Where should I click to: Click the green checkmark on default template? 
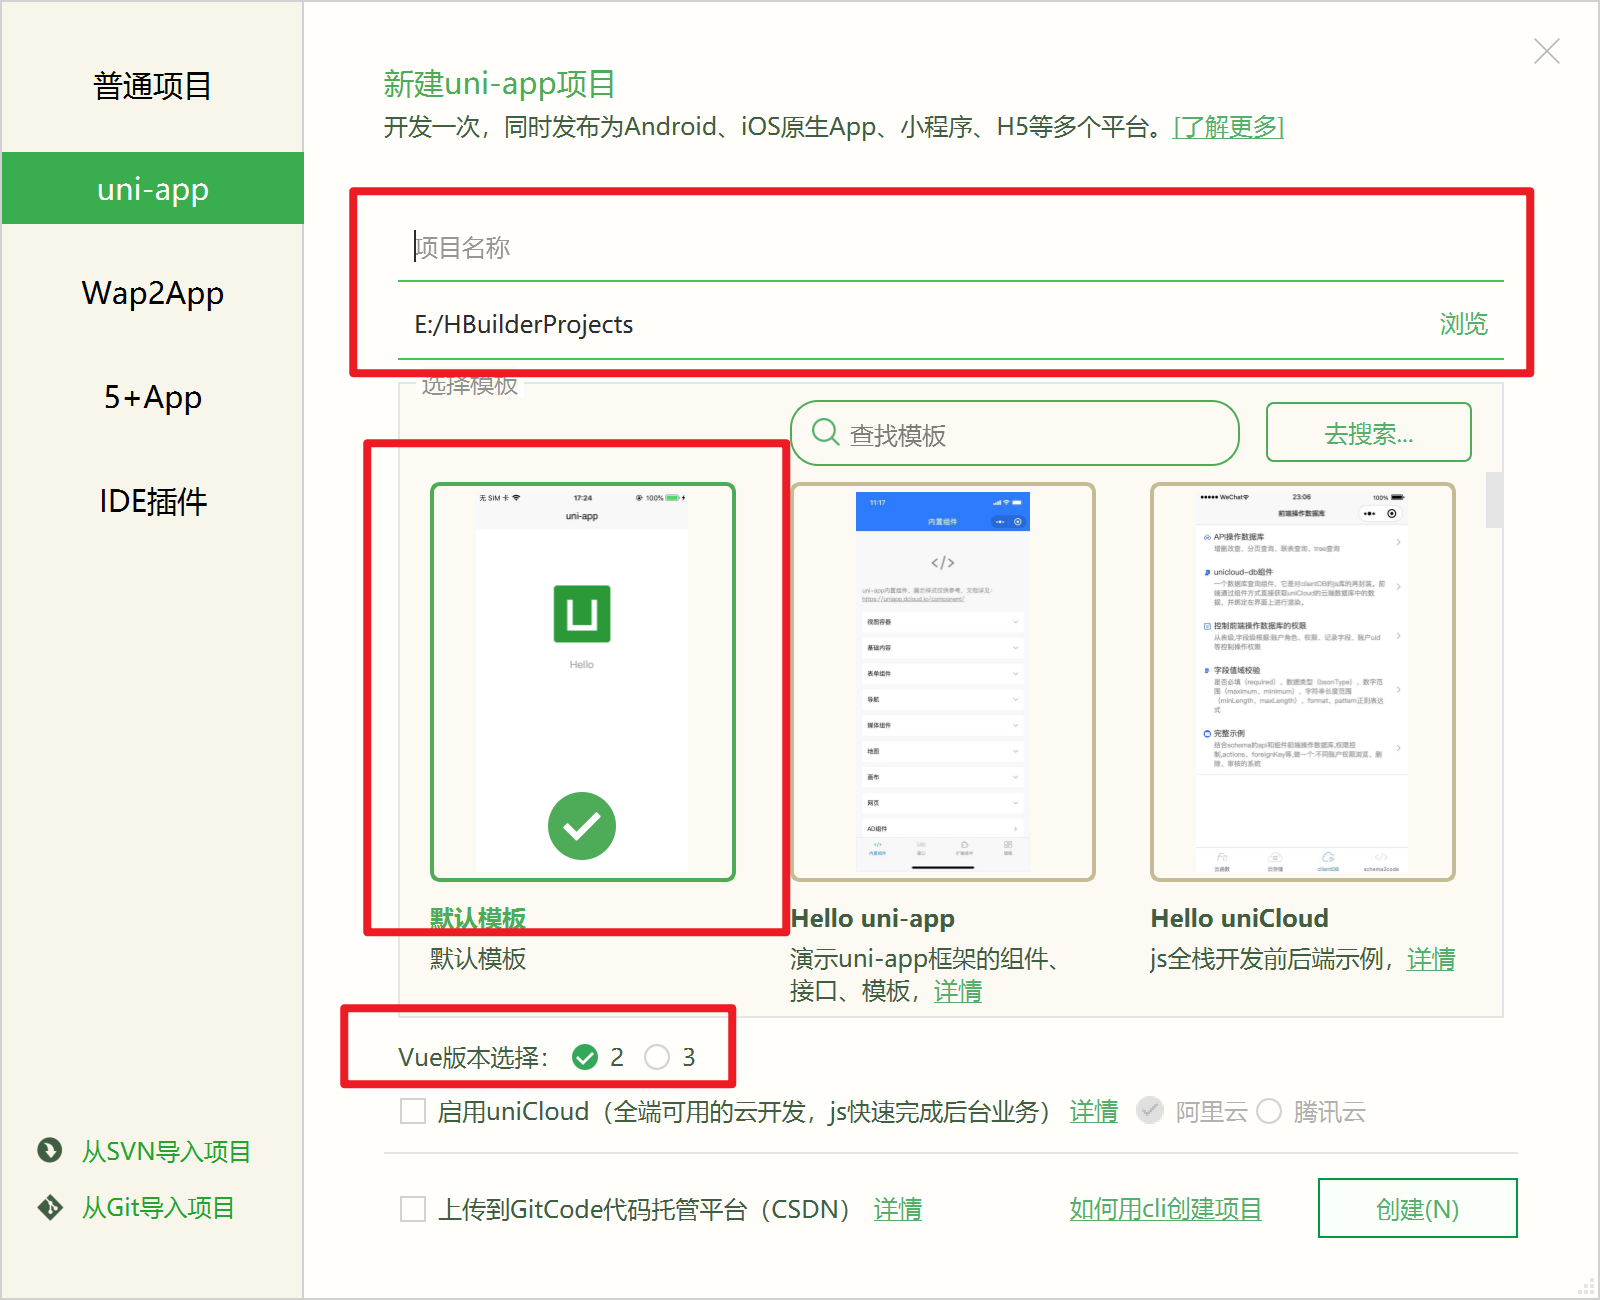click(582, 826)
